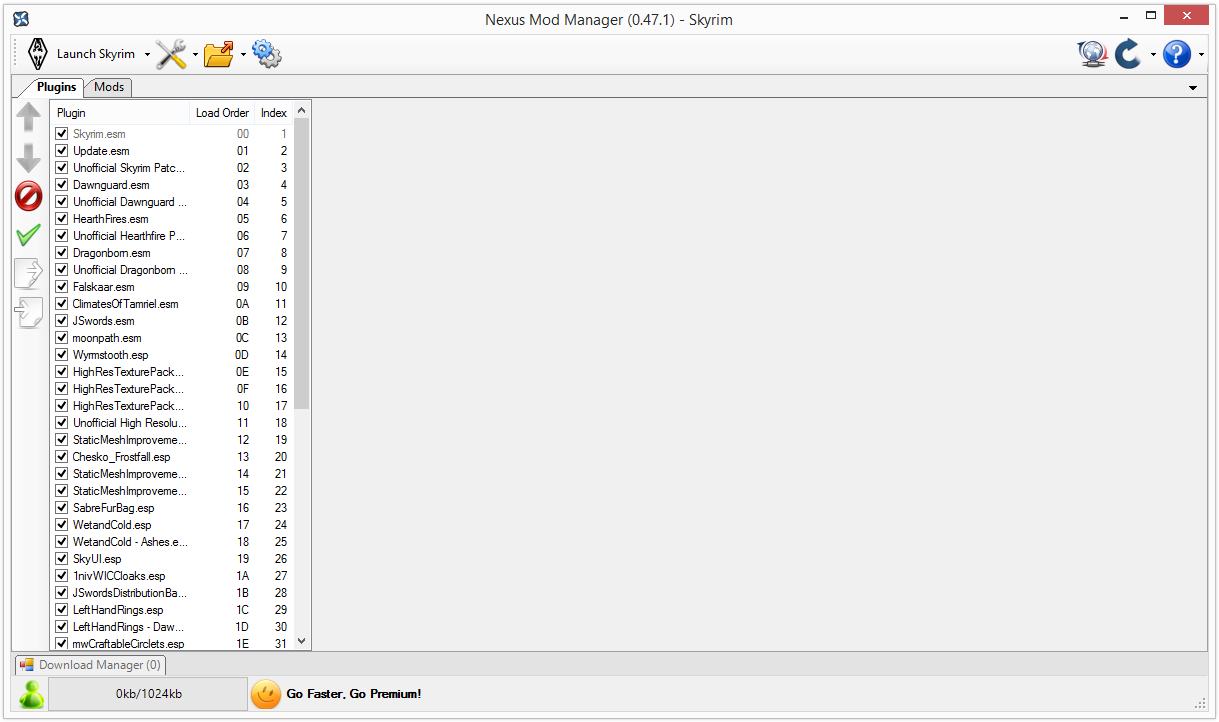Disable all plugins with the red icon

29,196
